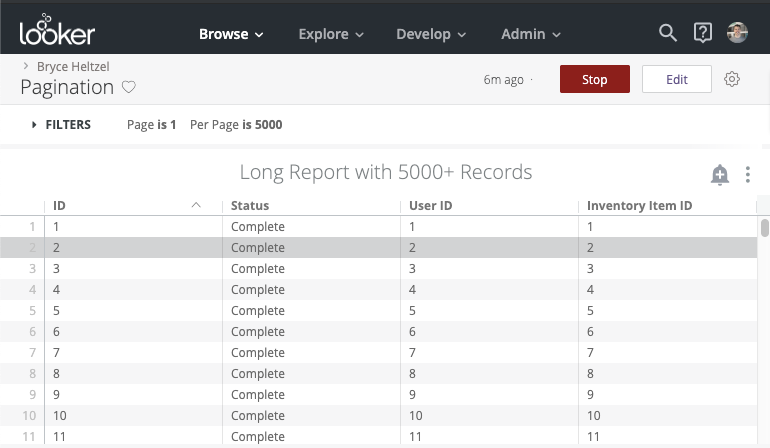
Task: Click Status cell 'Complete' in row 1
Action: click(258, 226)
